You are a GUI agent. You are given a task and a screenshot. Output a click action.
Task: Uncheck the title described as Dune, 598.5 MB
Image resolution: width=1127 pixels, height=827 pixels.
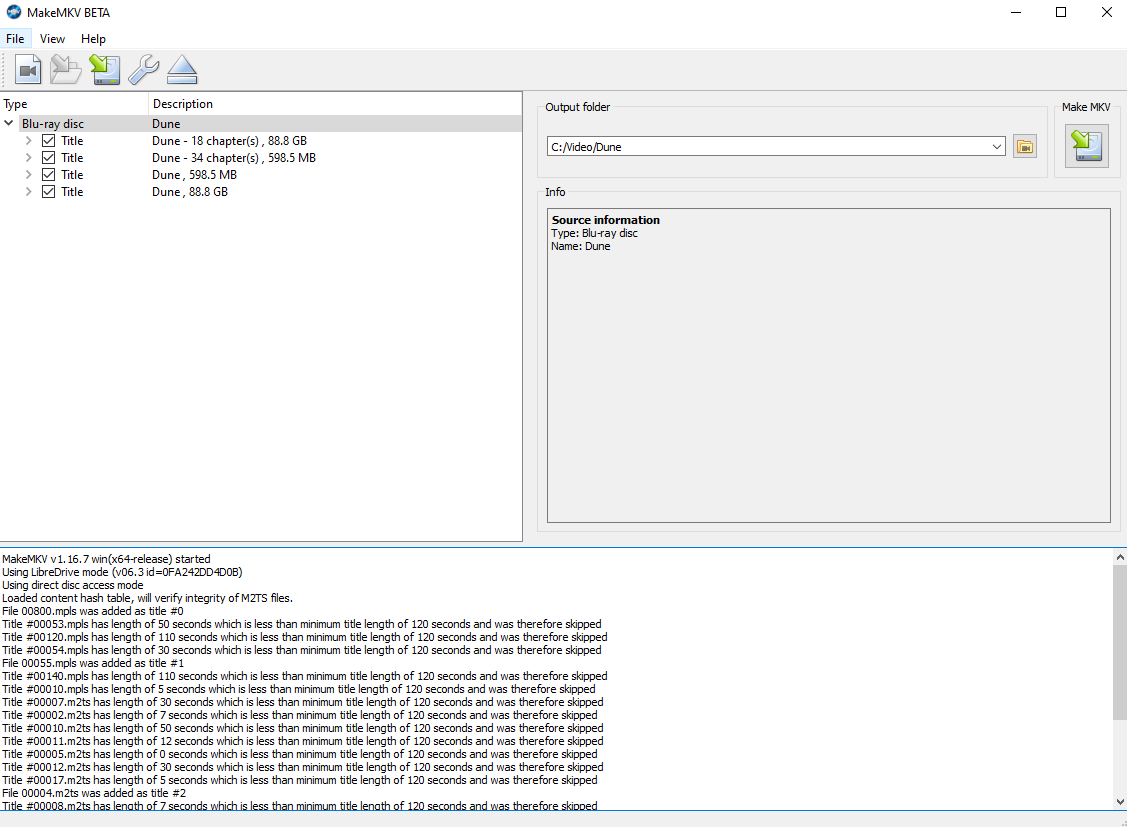pyautogui.click(x=48, y=175)
